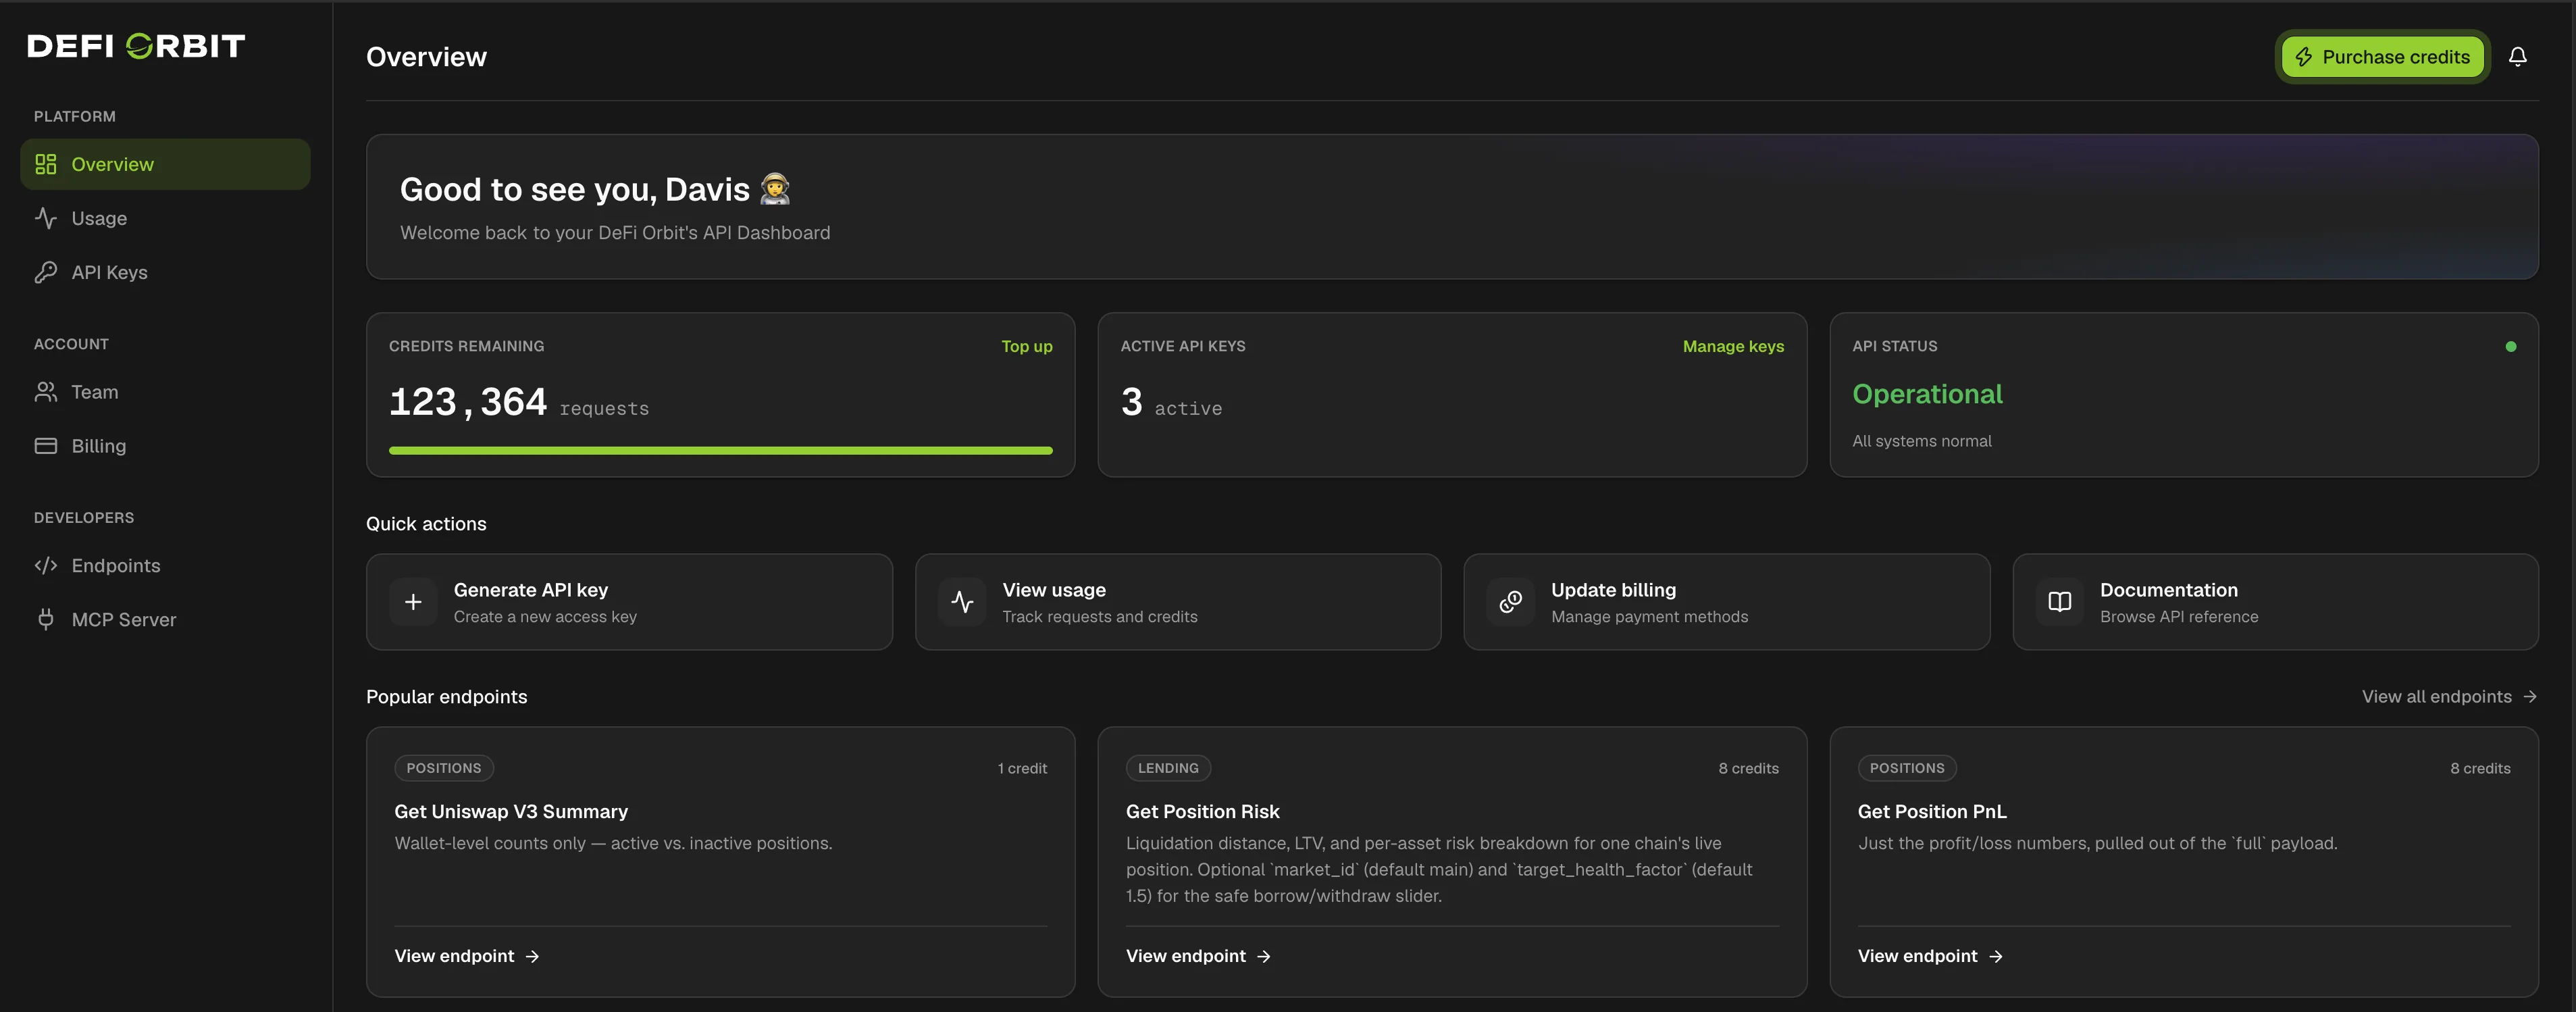
Task: Click the Documentation quick action
Action: [x=2276, y=602]
